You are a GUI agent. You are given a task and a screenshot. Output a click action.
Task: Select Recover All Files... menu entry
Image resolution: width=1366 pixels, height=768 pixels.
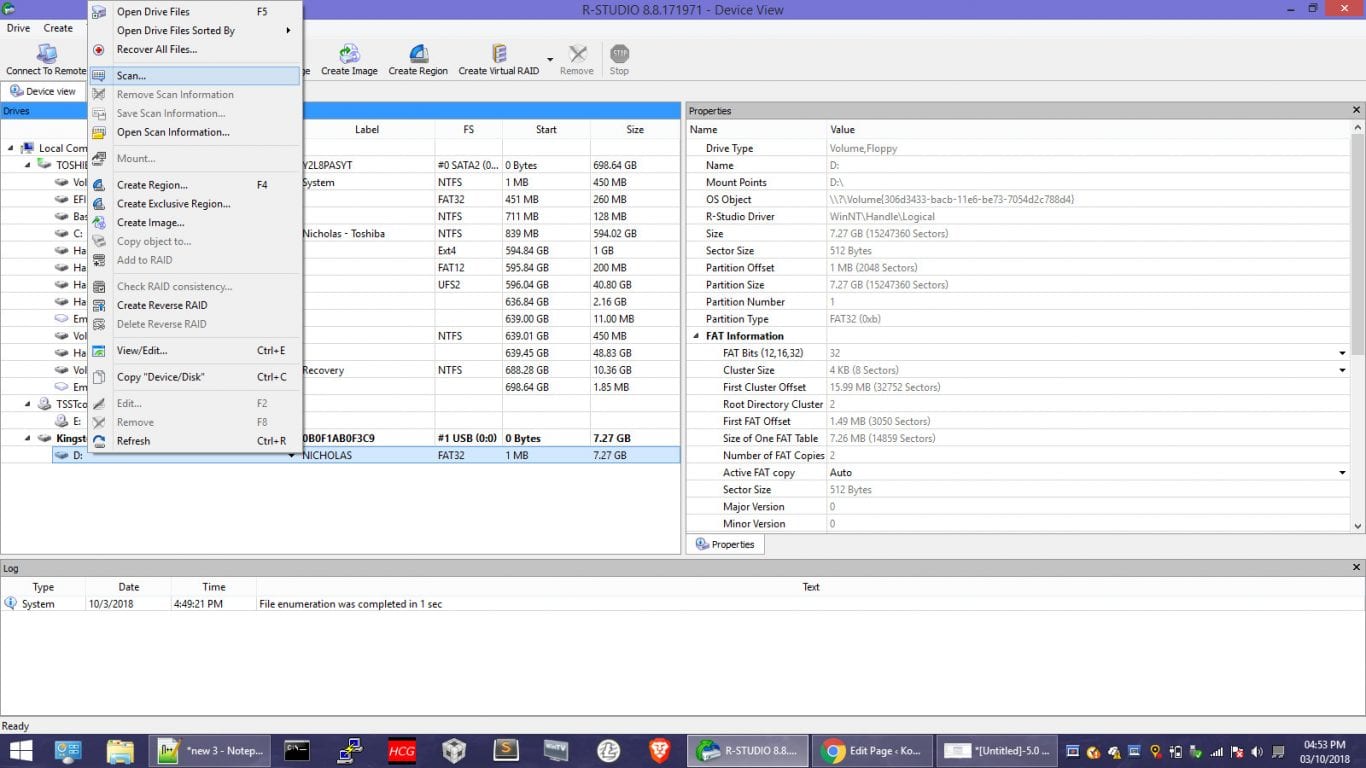[x=156, y=49]
